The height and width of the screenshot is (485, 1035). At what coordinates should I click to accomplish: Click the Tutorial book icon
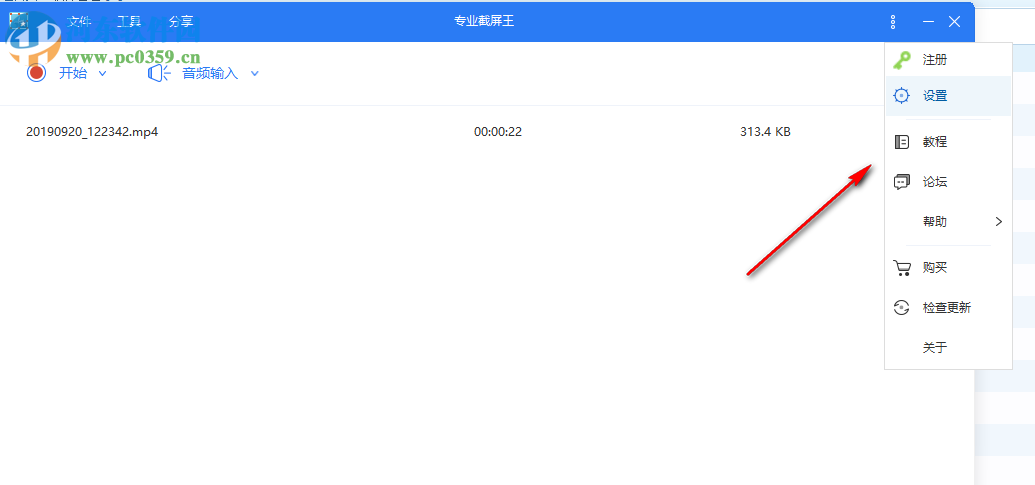[901, 142]
